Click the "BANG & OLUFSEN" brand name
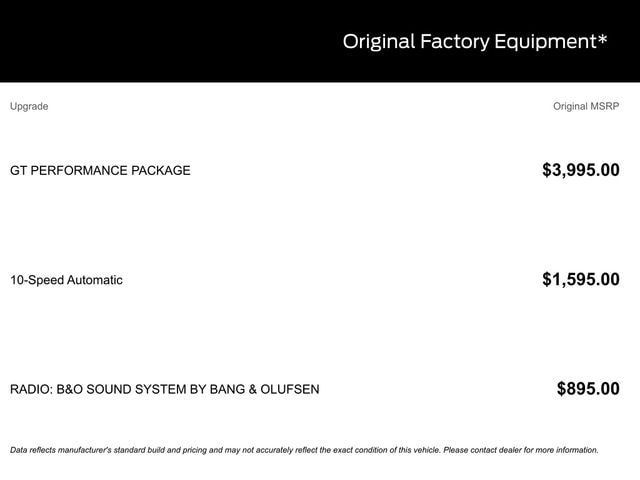The height and width of the screenshot is (480, 640). point(264,389)
